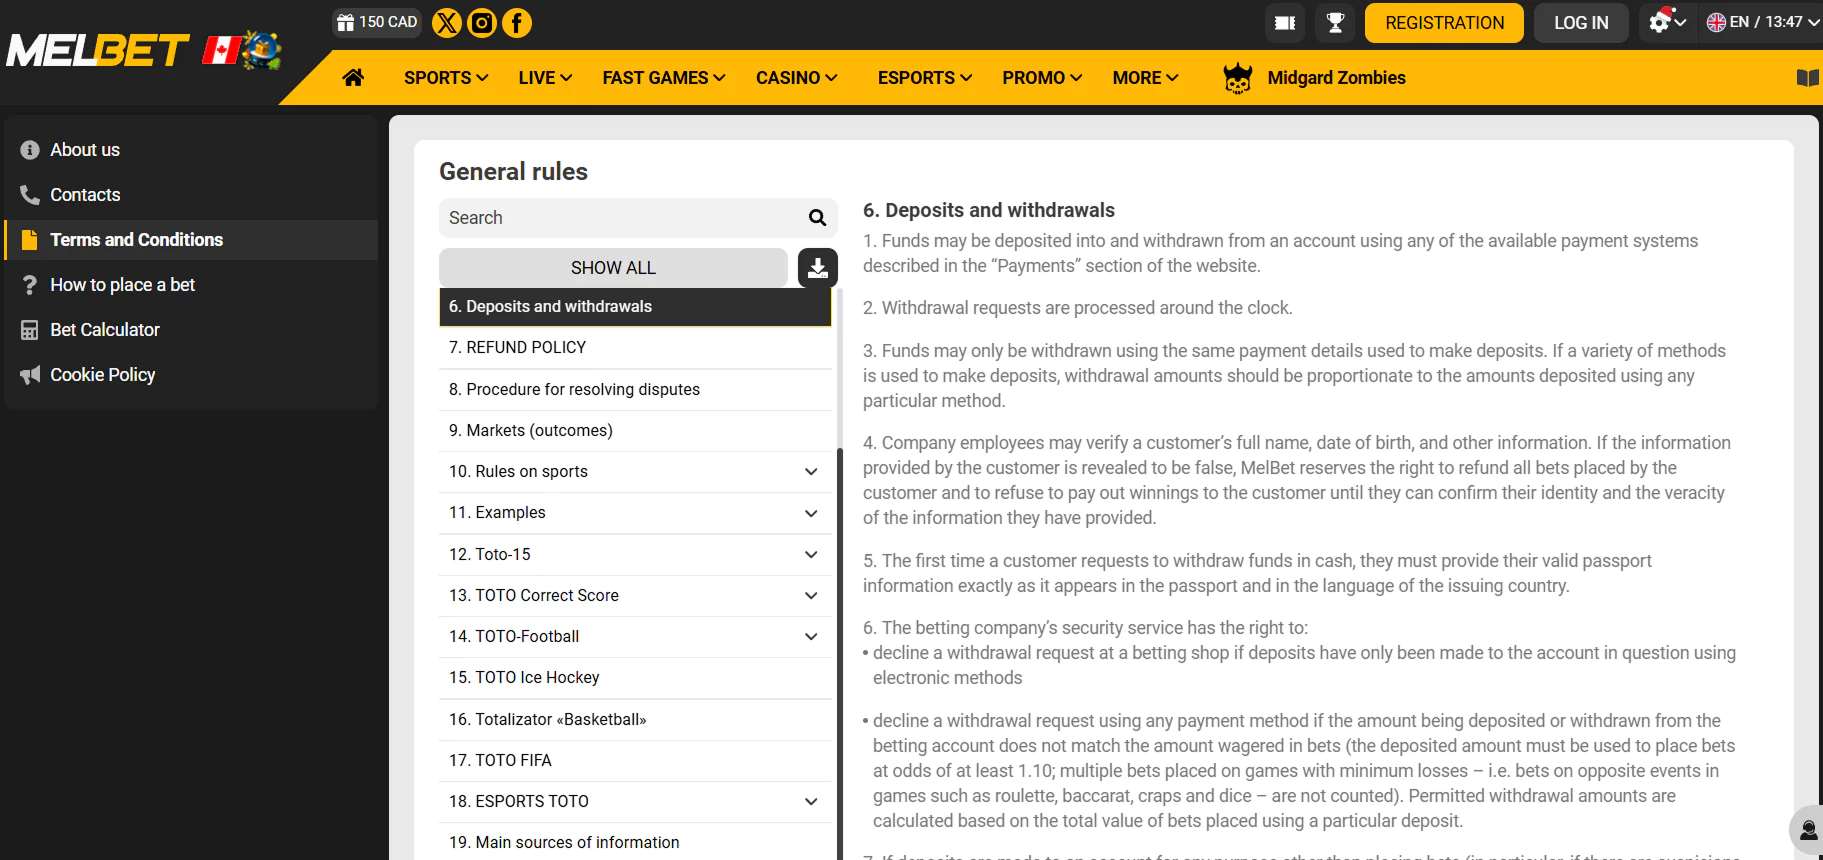This screenshot has width=1823, height=860.
Task: Open the Facebook social icon
Action: coord(517,23)
